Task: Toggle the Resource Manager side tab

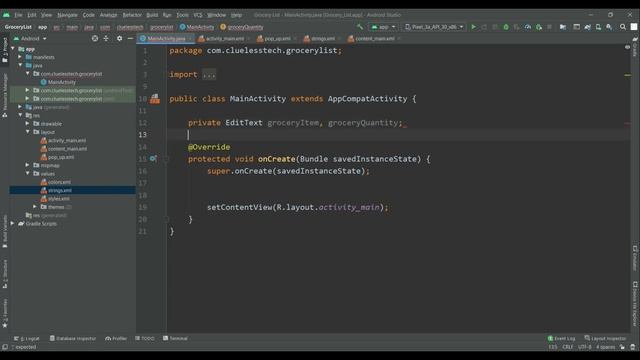Action: 4,96
